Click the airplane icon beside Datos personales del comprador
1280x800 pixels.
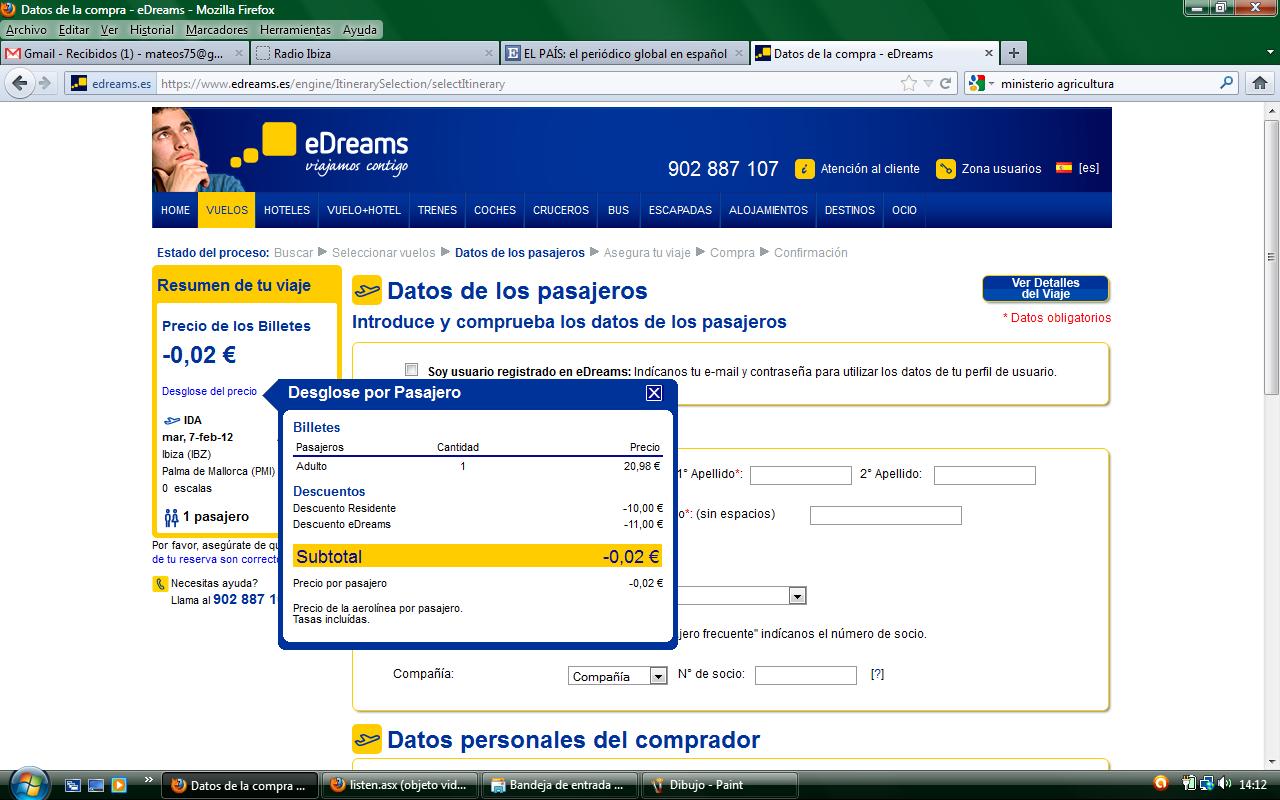(367, 739)
